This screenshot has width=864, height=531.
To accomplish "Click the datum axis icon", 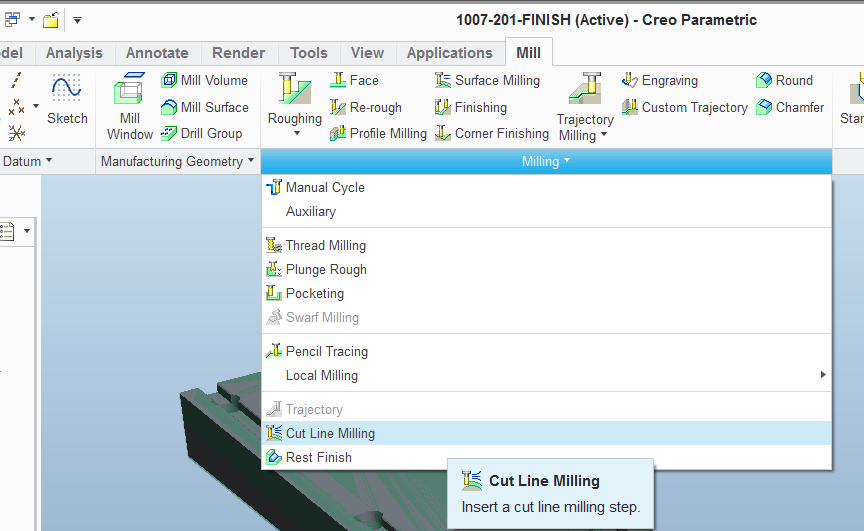I will (x=17, y=80).
